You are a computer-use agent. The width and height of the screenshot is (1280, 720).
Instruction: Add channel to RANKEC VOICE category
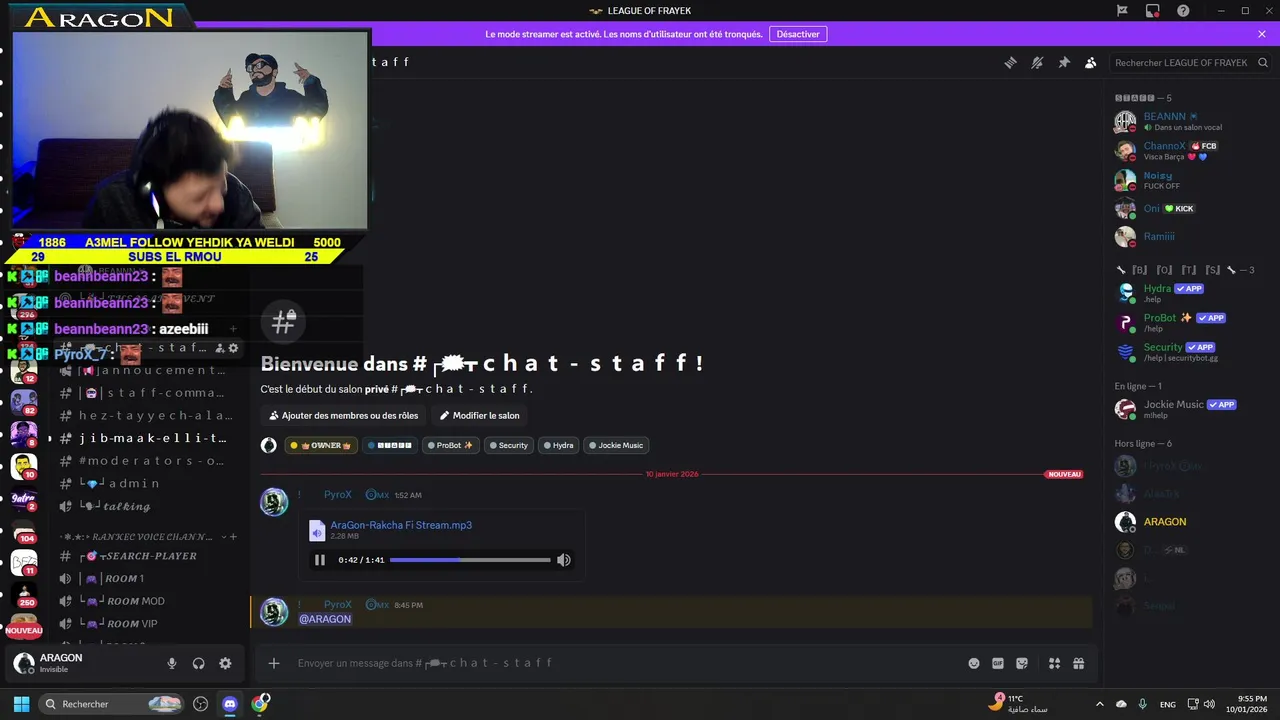click(233, 537)
